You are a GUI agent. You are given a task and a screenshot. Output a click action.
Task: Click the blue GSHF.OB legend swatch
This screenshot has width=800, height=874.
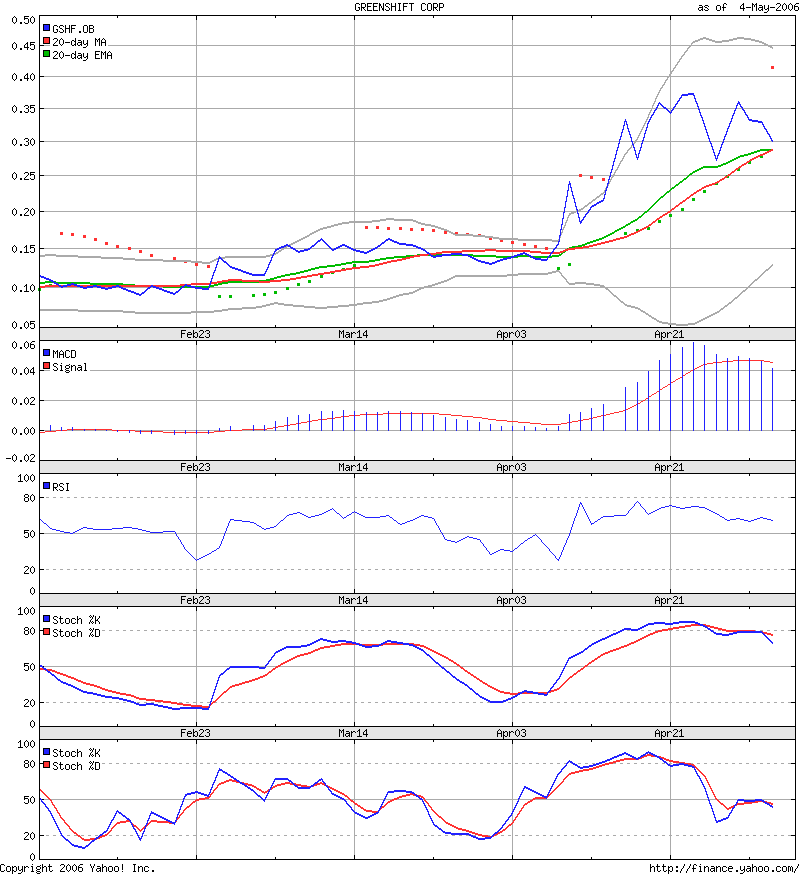pos(46,29)
